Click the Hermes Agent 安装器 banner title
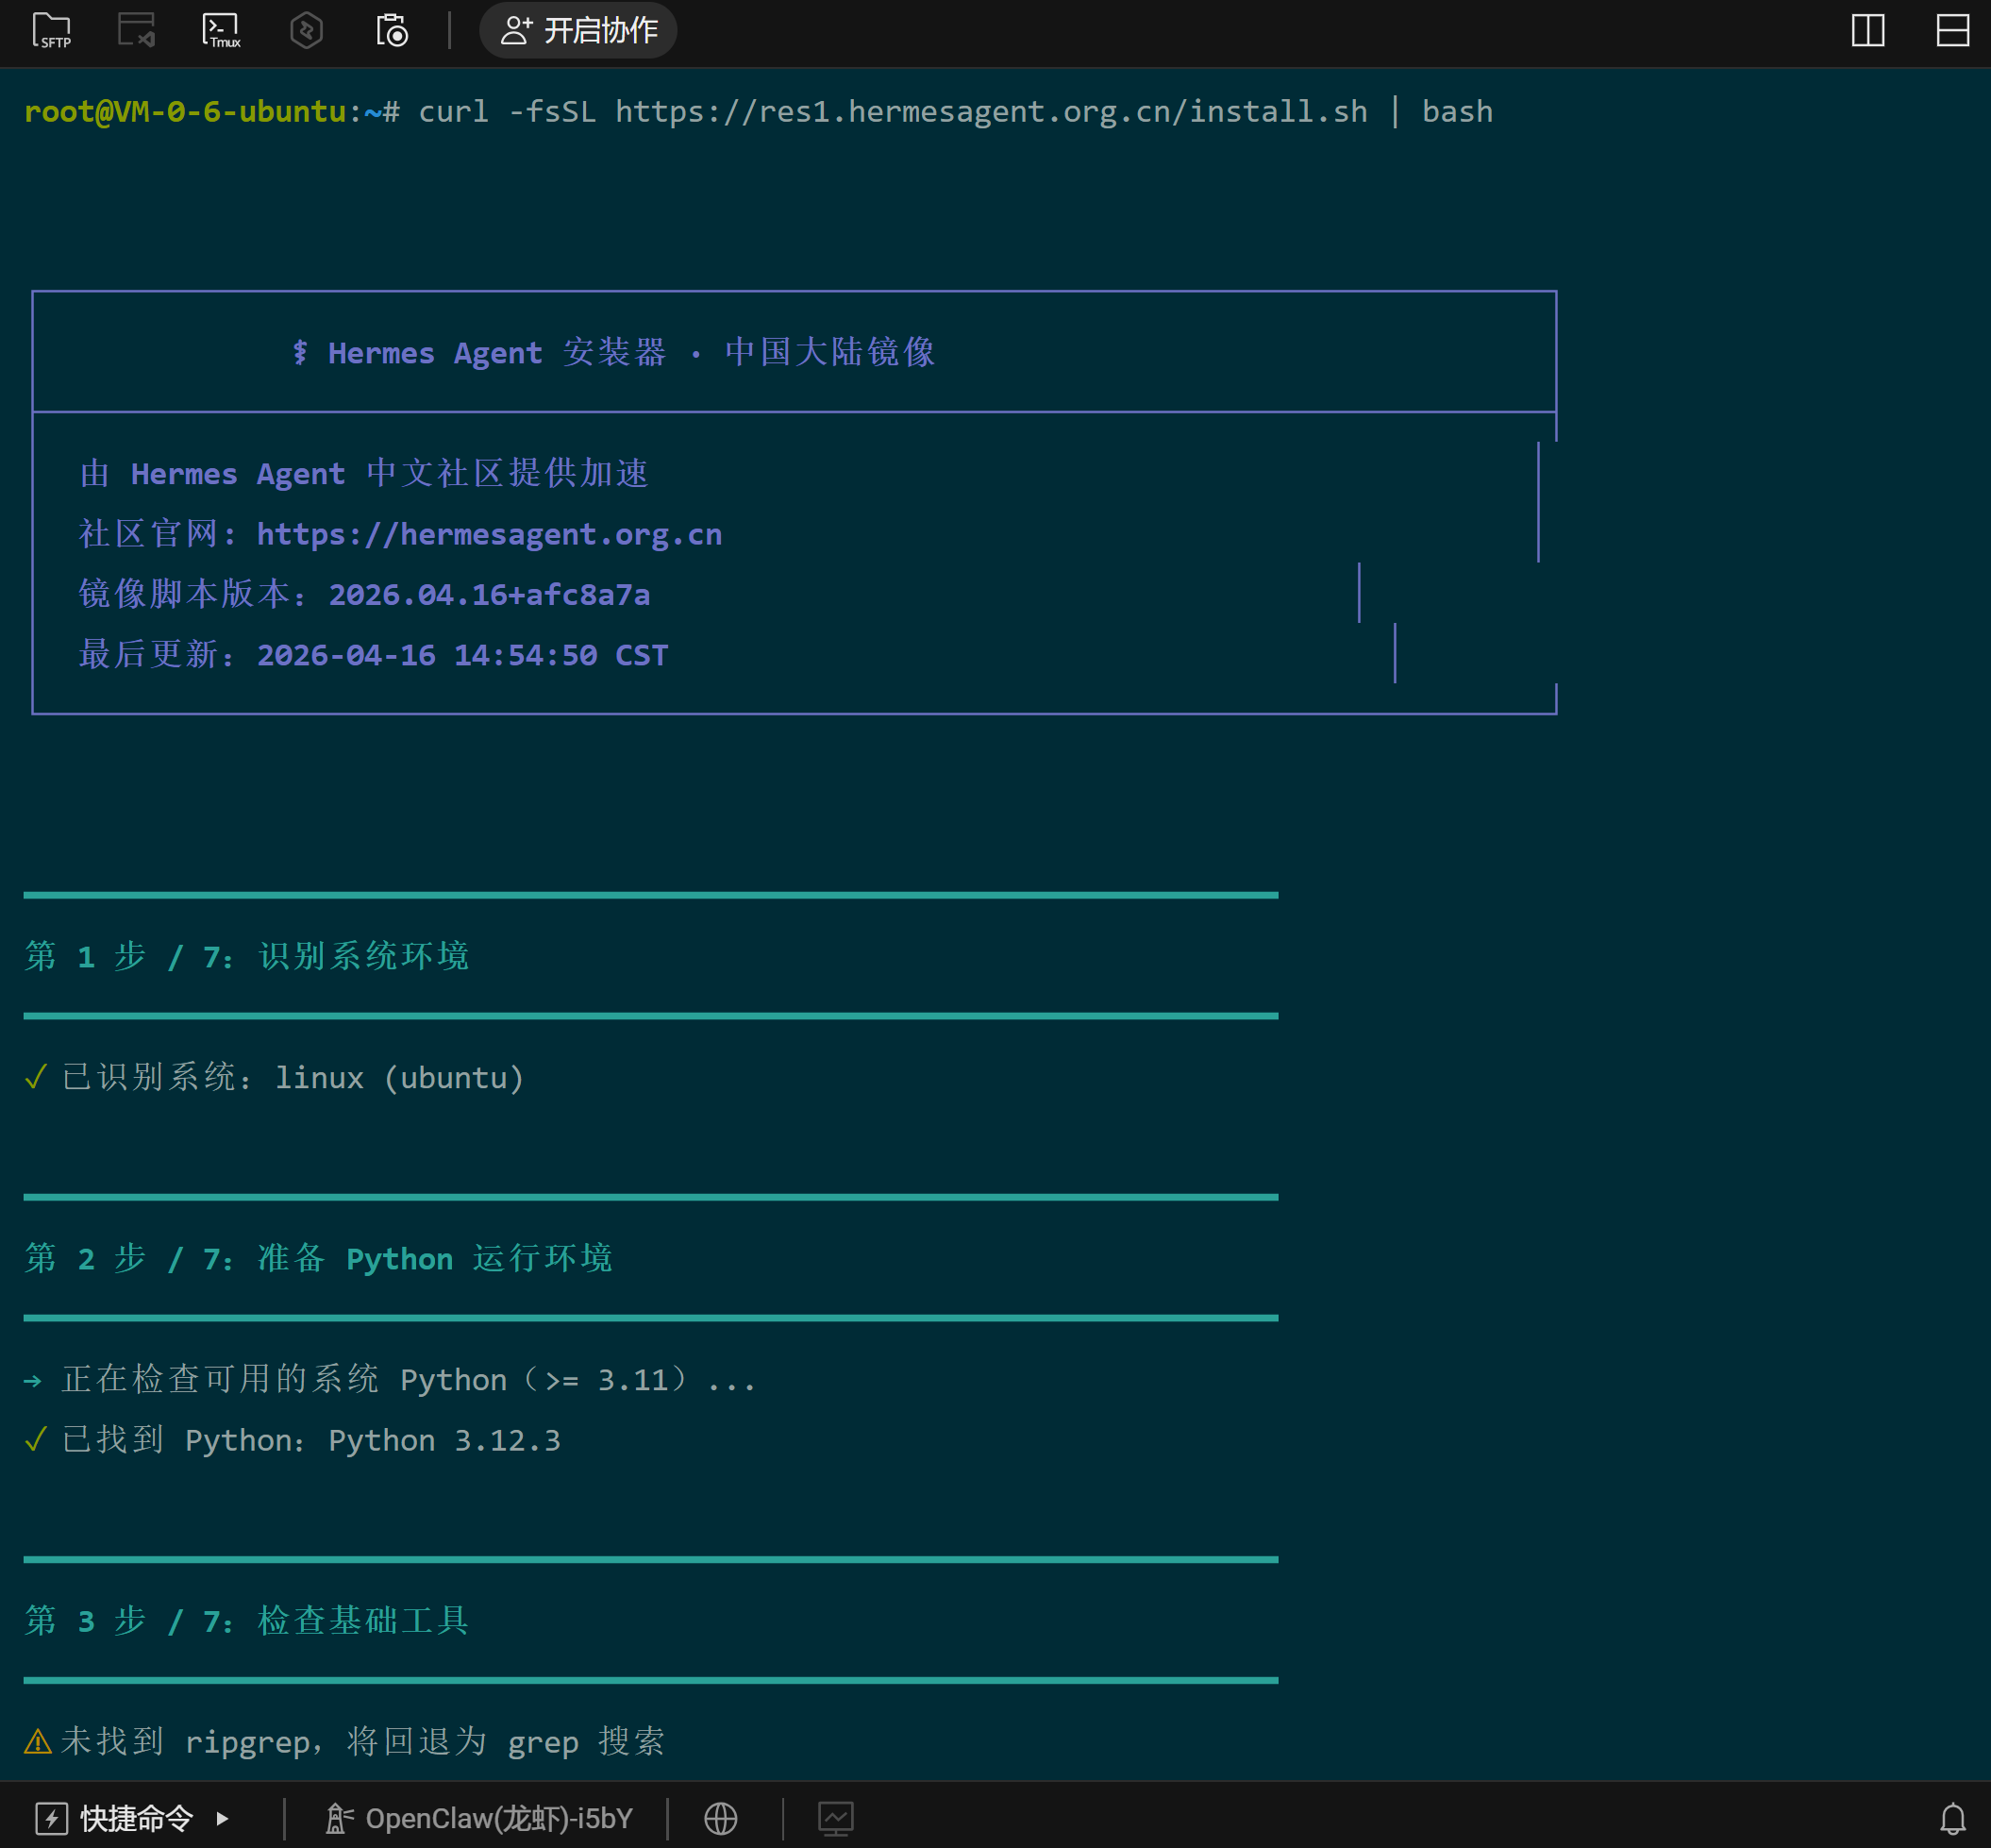The height and width of the screenshot is (1848, 1991). coord(613,352)
